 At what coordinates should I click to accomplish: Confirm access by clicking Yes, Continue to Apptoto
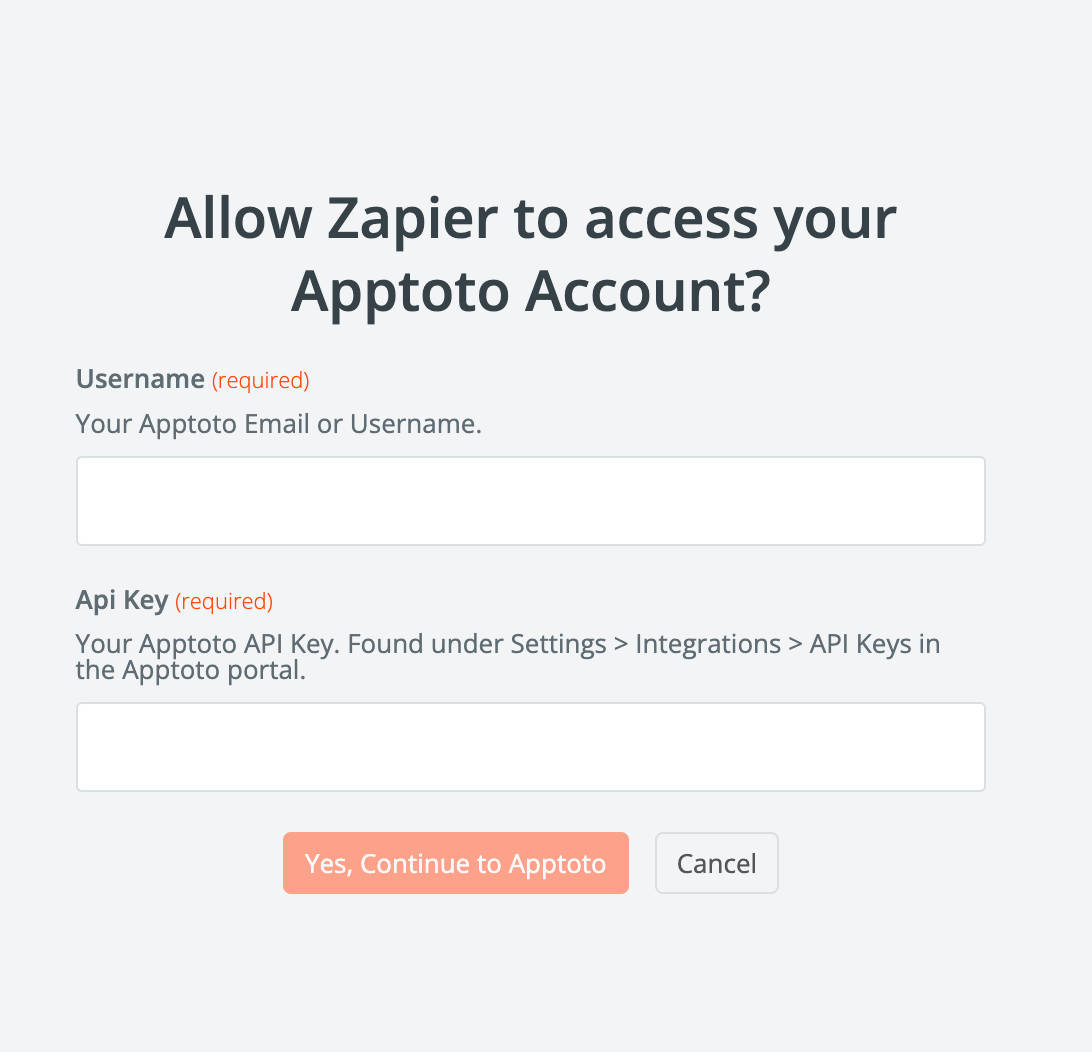click(455, 862)
